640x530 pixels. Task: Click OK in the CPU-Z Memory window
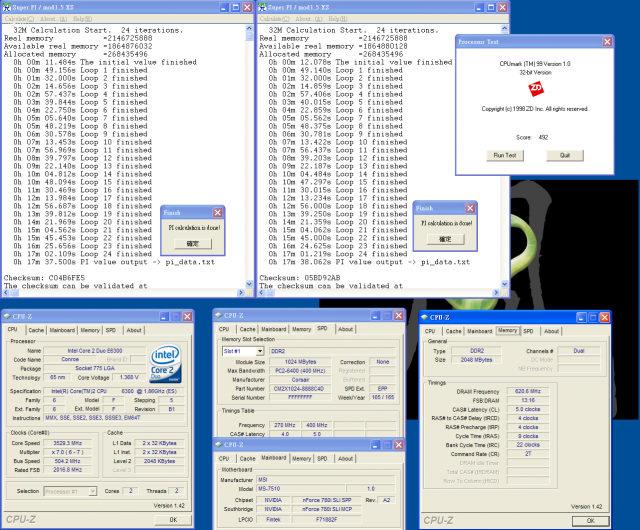point(591,521)
